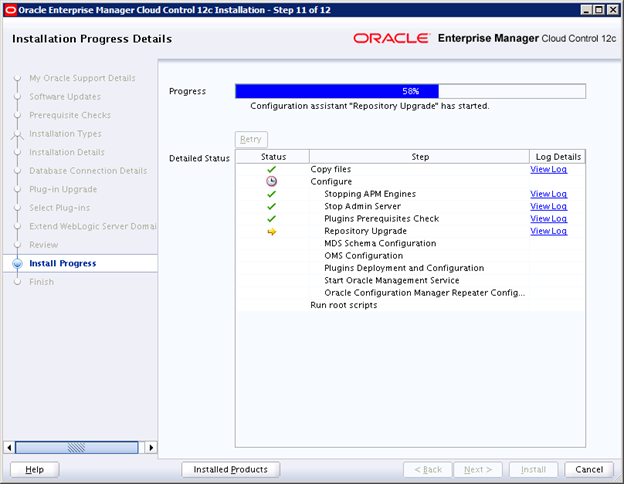
Task: Click the checkmark next to Plugins Prerequisites Check
Action: click(271, 219)
